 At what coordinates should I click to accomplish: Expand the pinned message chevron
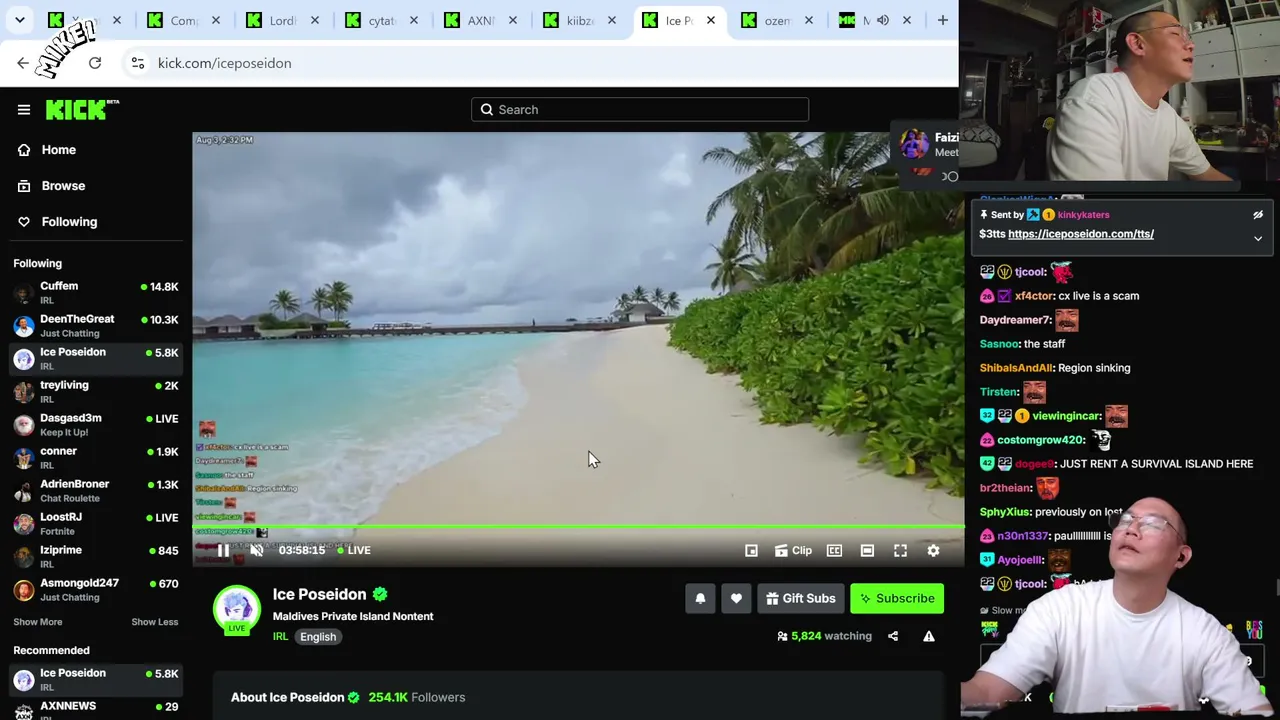coord(1258,239)
